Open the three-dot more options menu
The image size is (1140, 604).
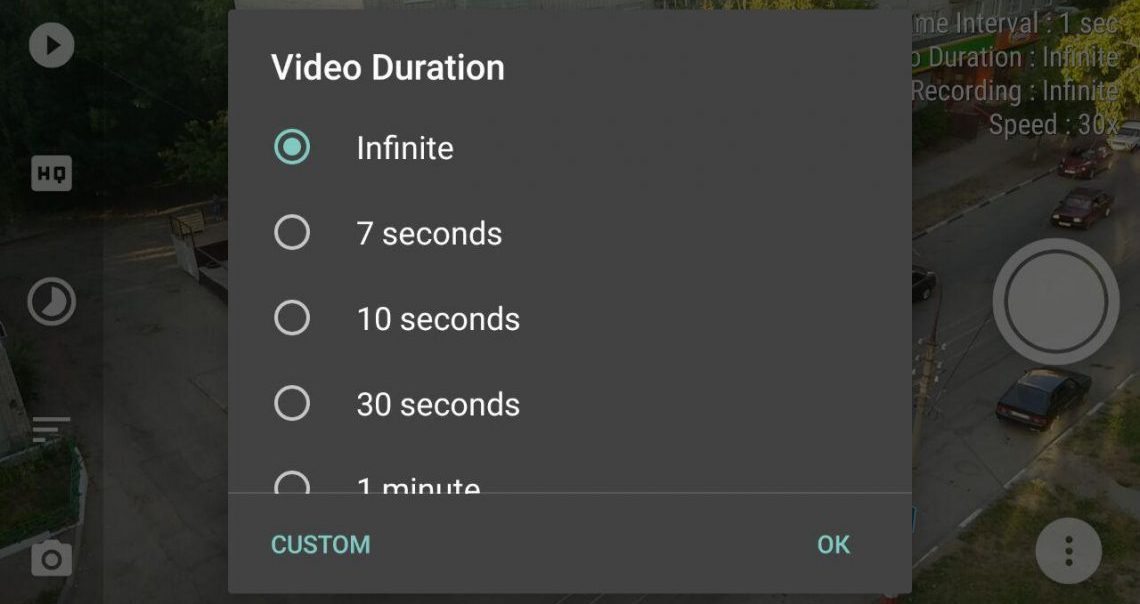coord(1068,551)
